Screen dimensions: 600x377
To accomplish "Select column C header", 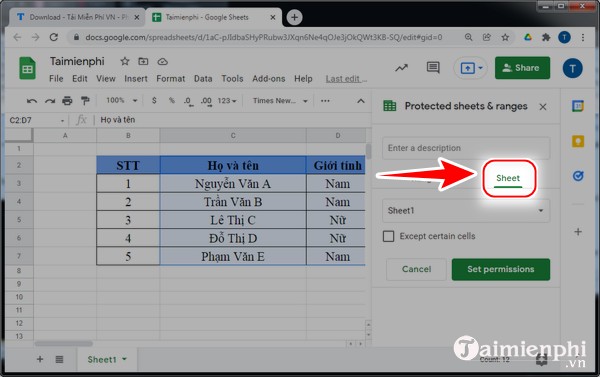I will pos(233,135).
